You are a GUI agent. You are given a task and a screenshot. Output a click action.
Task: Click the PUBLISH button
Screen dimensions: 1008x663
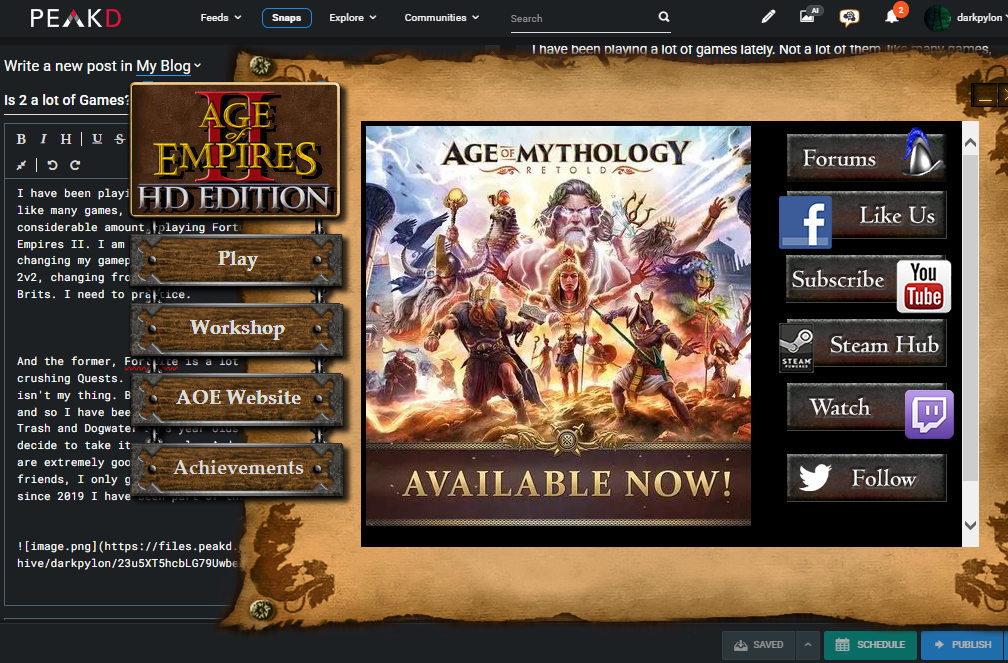pyautogui.click(x=963, y=645)
